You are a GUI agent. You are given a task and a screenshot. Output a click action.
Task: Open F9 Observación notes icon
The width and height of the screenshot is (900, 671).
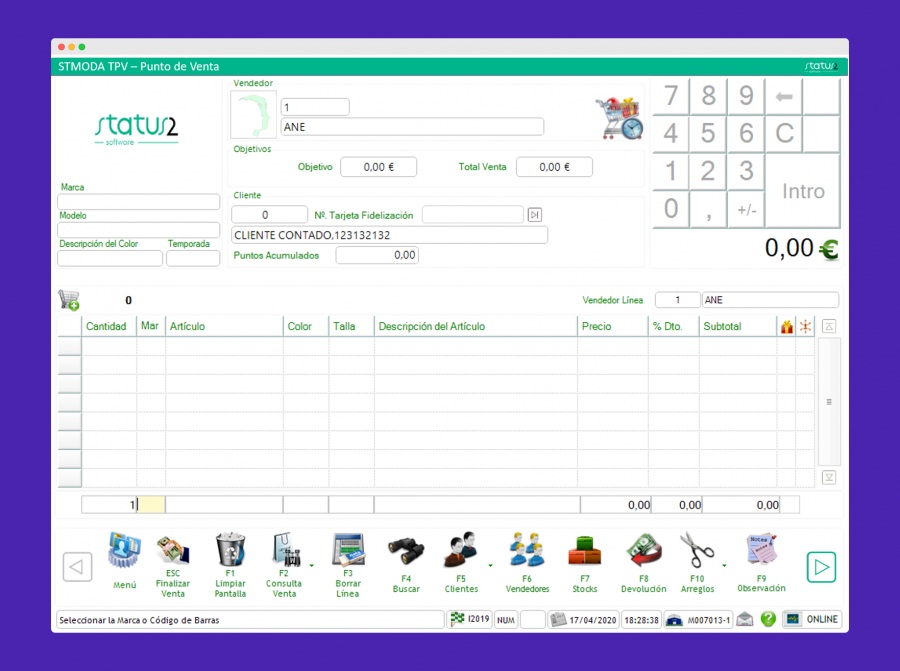(761, 550)
